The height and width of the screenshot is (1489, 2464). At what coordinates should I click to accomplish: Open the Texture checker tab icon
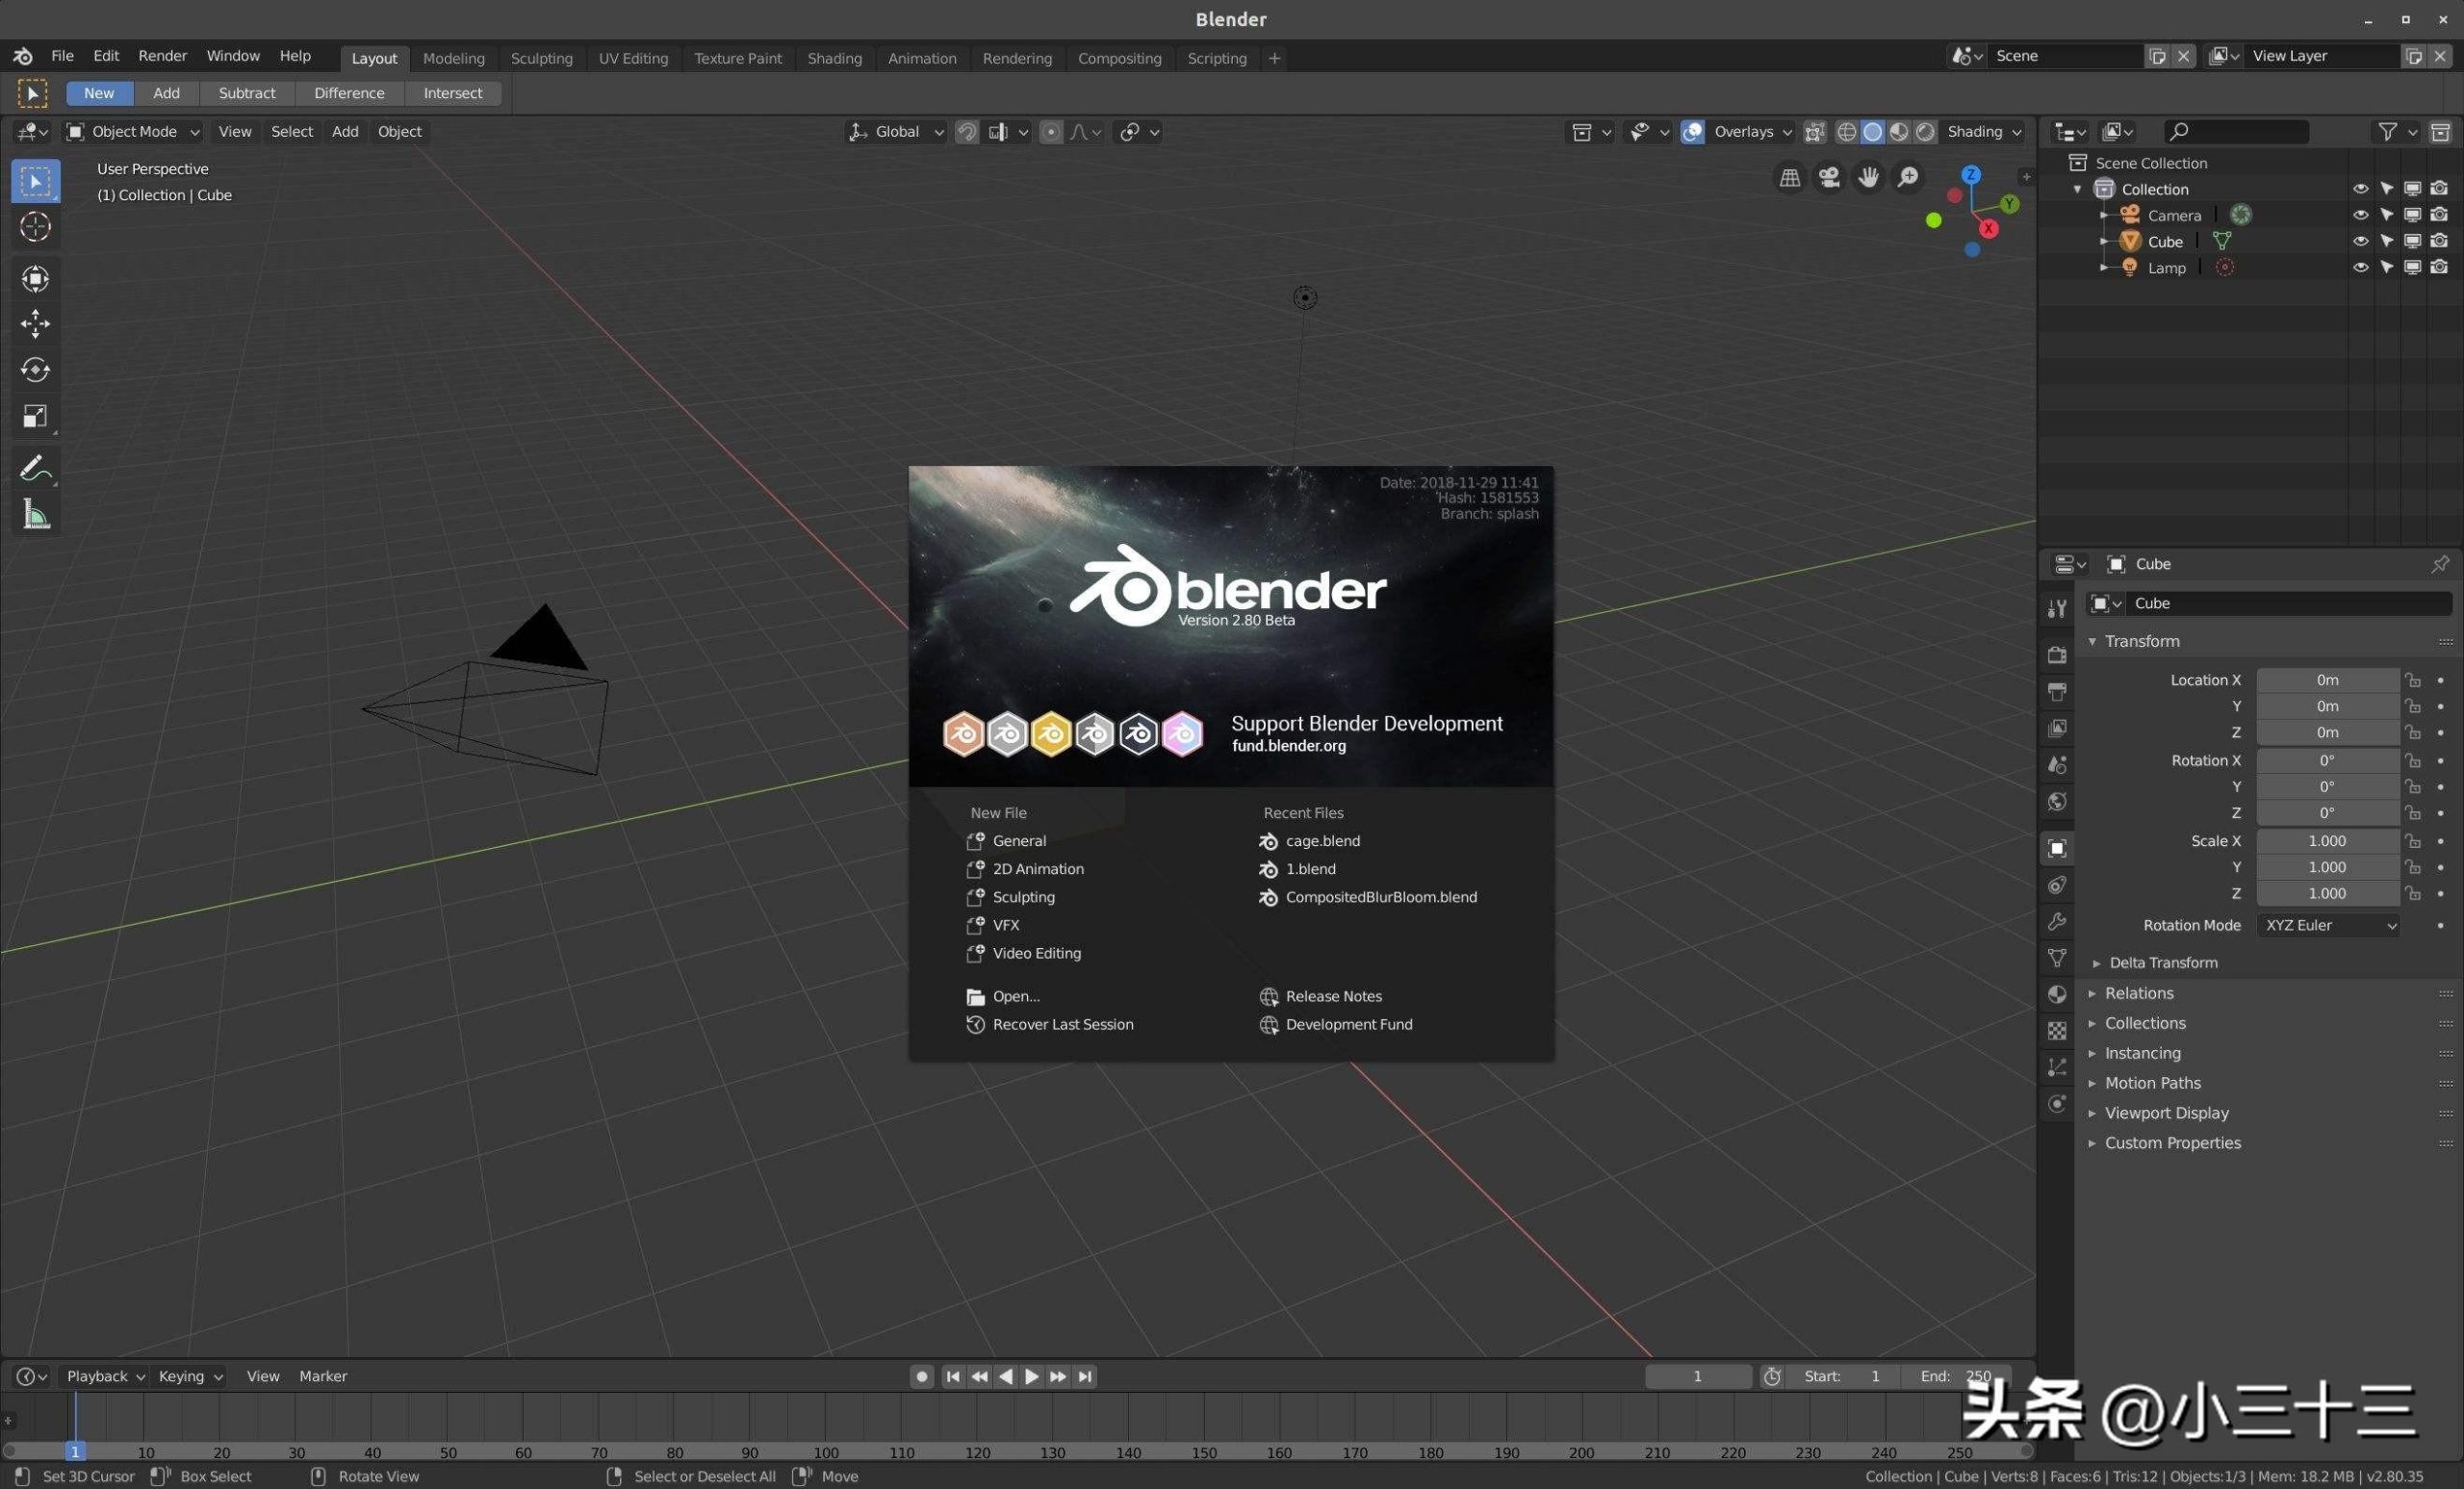click(2057, 1030)
